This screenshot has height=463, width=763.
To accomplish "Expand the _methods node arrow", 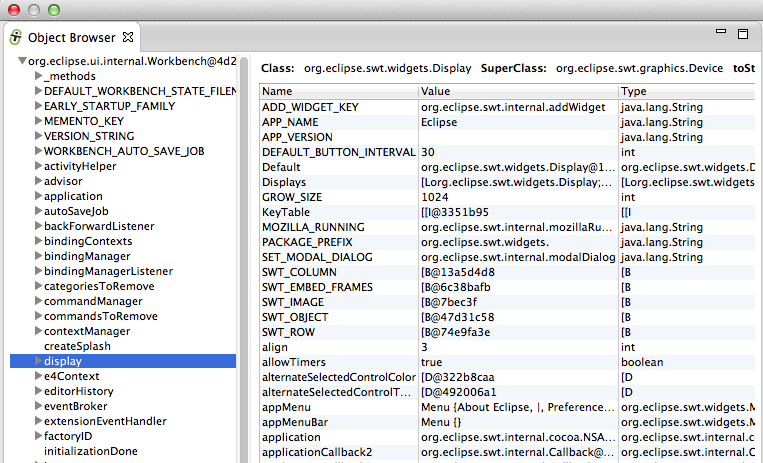I will (38, 77).
